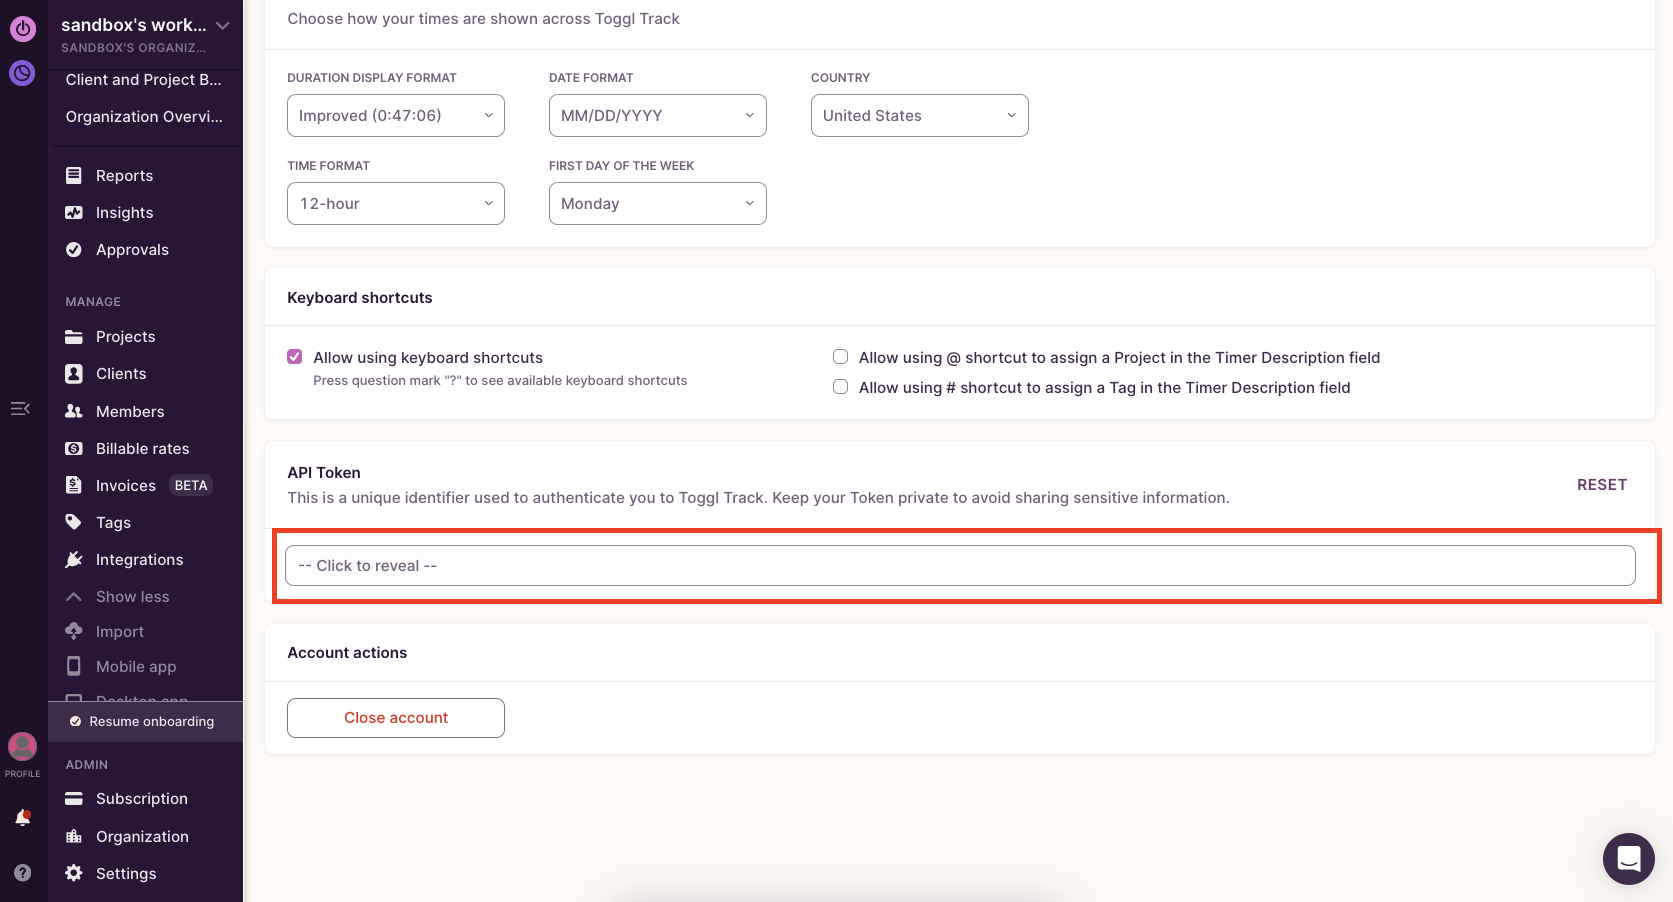
Task: Open the chat bubble in the bottom-right corner
Action: pyautogui.click(x=1628, y=858)
